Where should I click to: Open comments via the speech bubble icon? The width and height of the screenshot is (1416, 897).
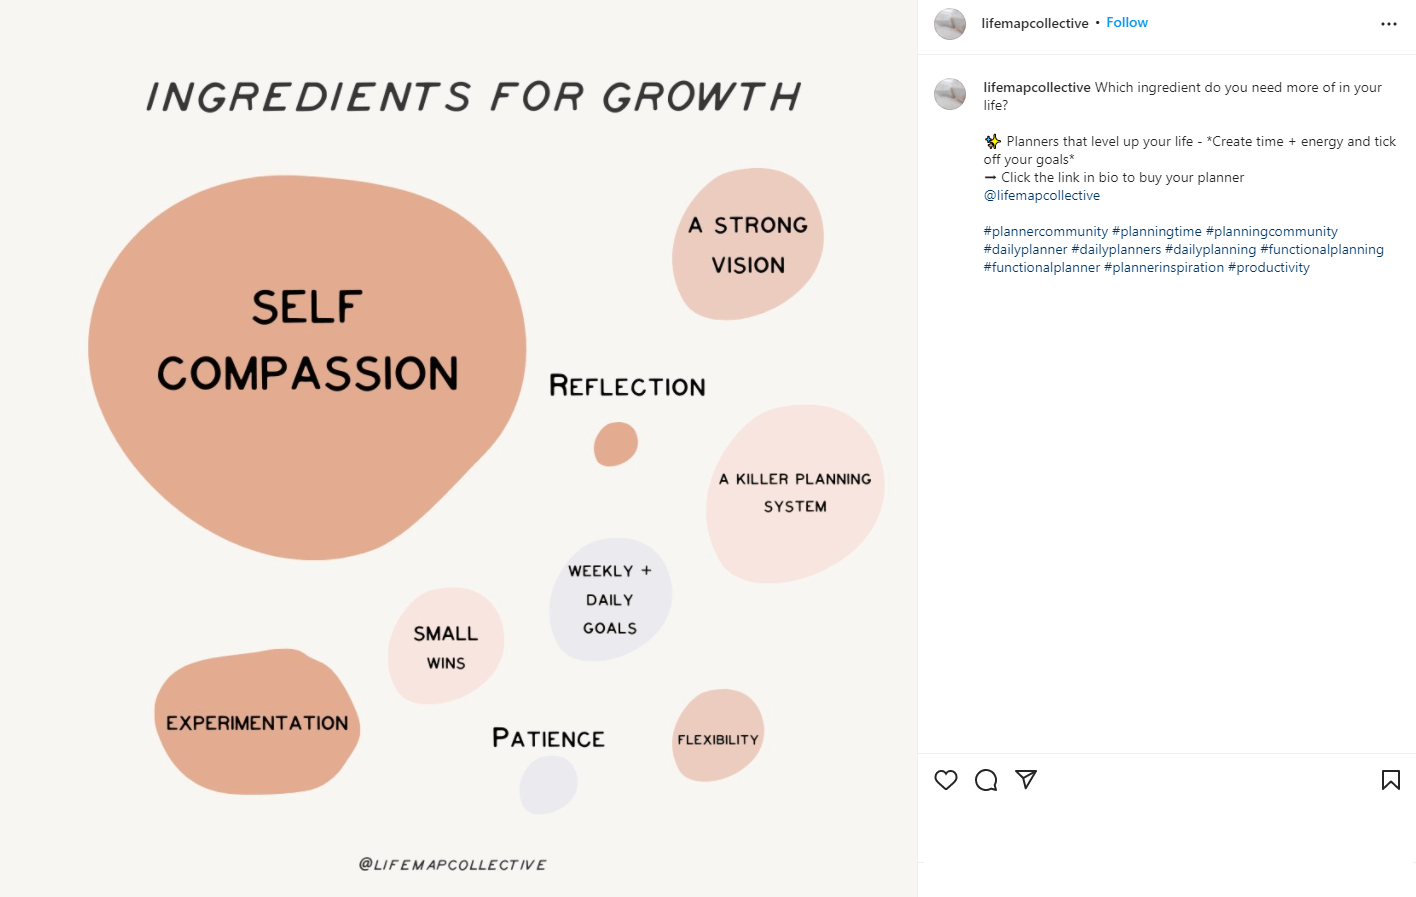[x=986, y=780]
